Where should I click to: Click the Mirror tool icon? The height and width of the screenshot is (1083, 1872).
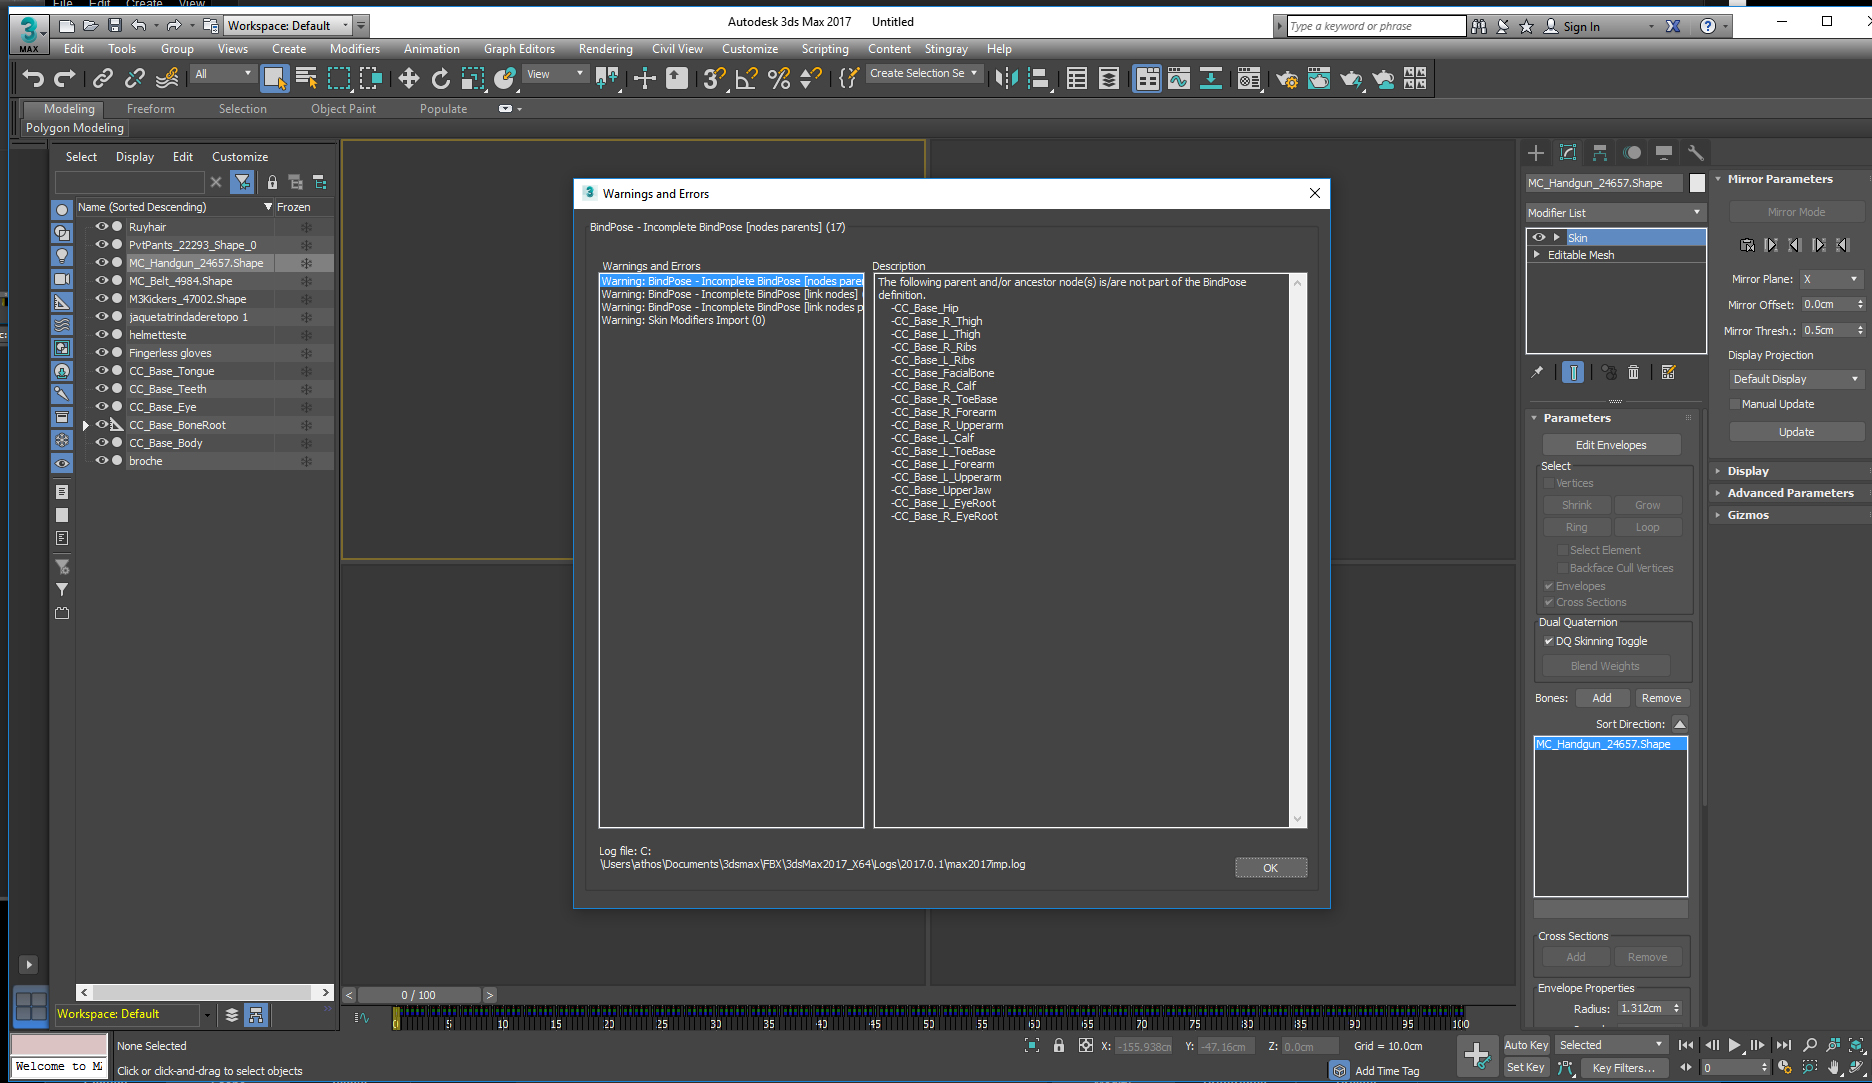(x=1007, y=78)
